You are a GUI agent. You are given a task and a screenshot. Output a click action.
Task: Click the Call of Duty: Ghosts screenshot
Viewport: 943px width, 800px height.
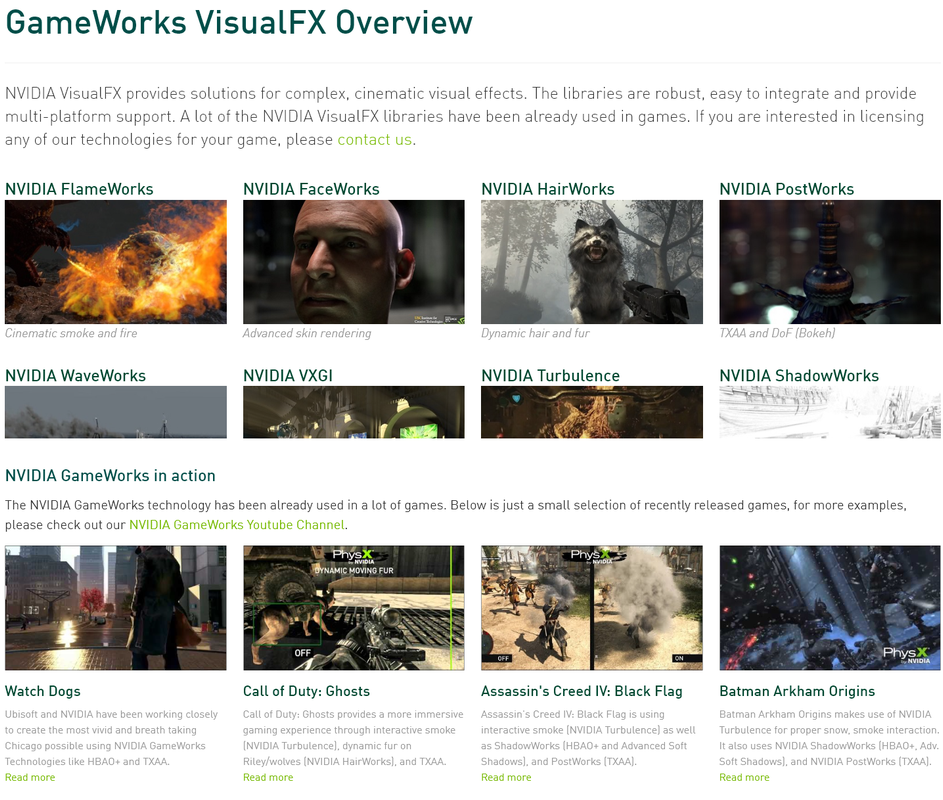tap(354, 607)
